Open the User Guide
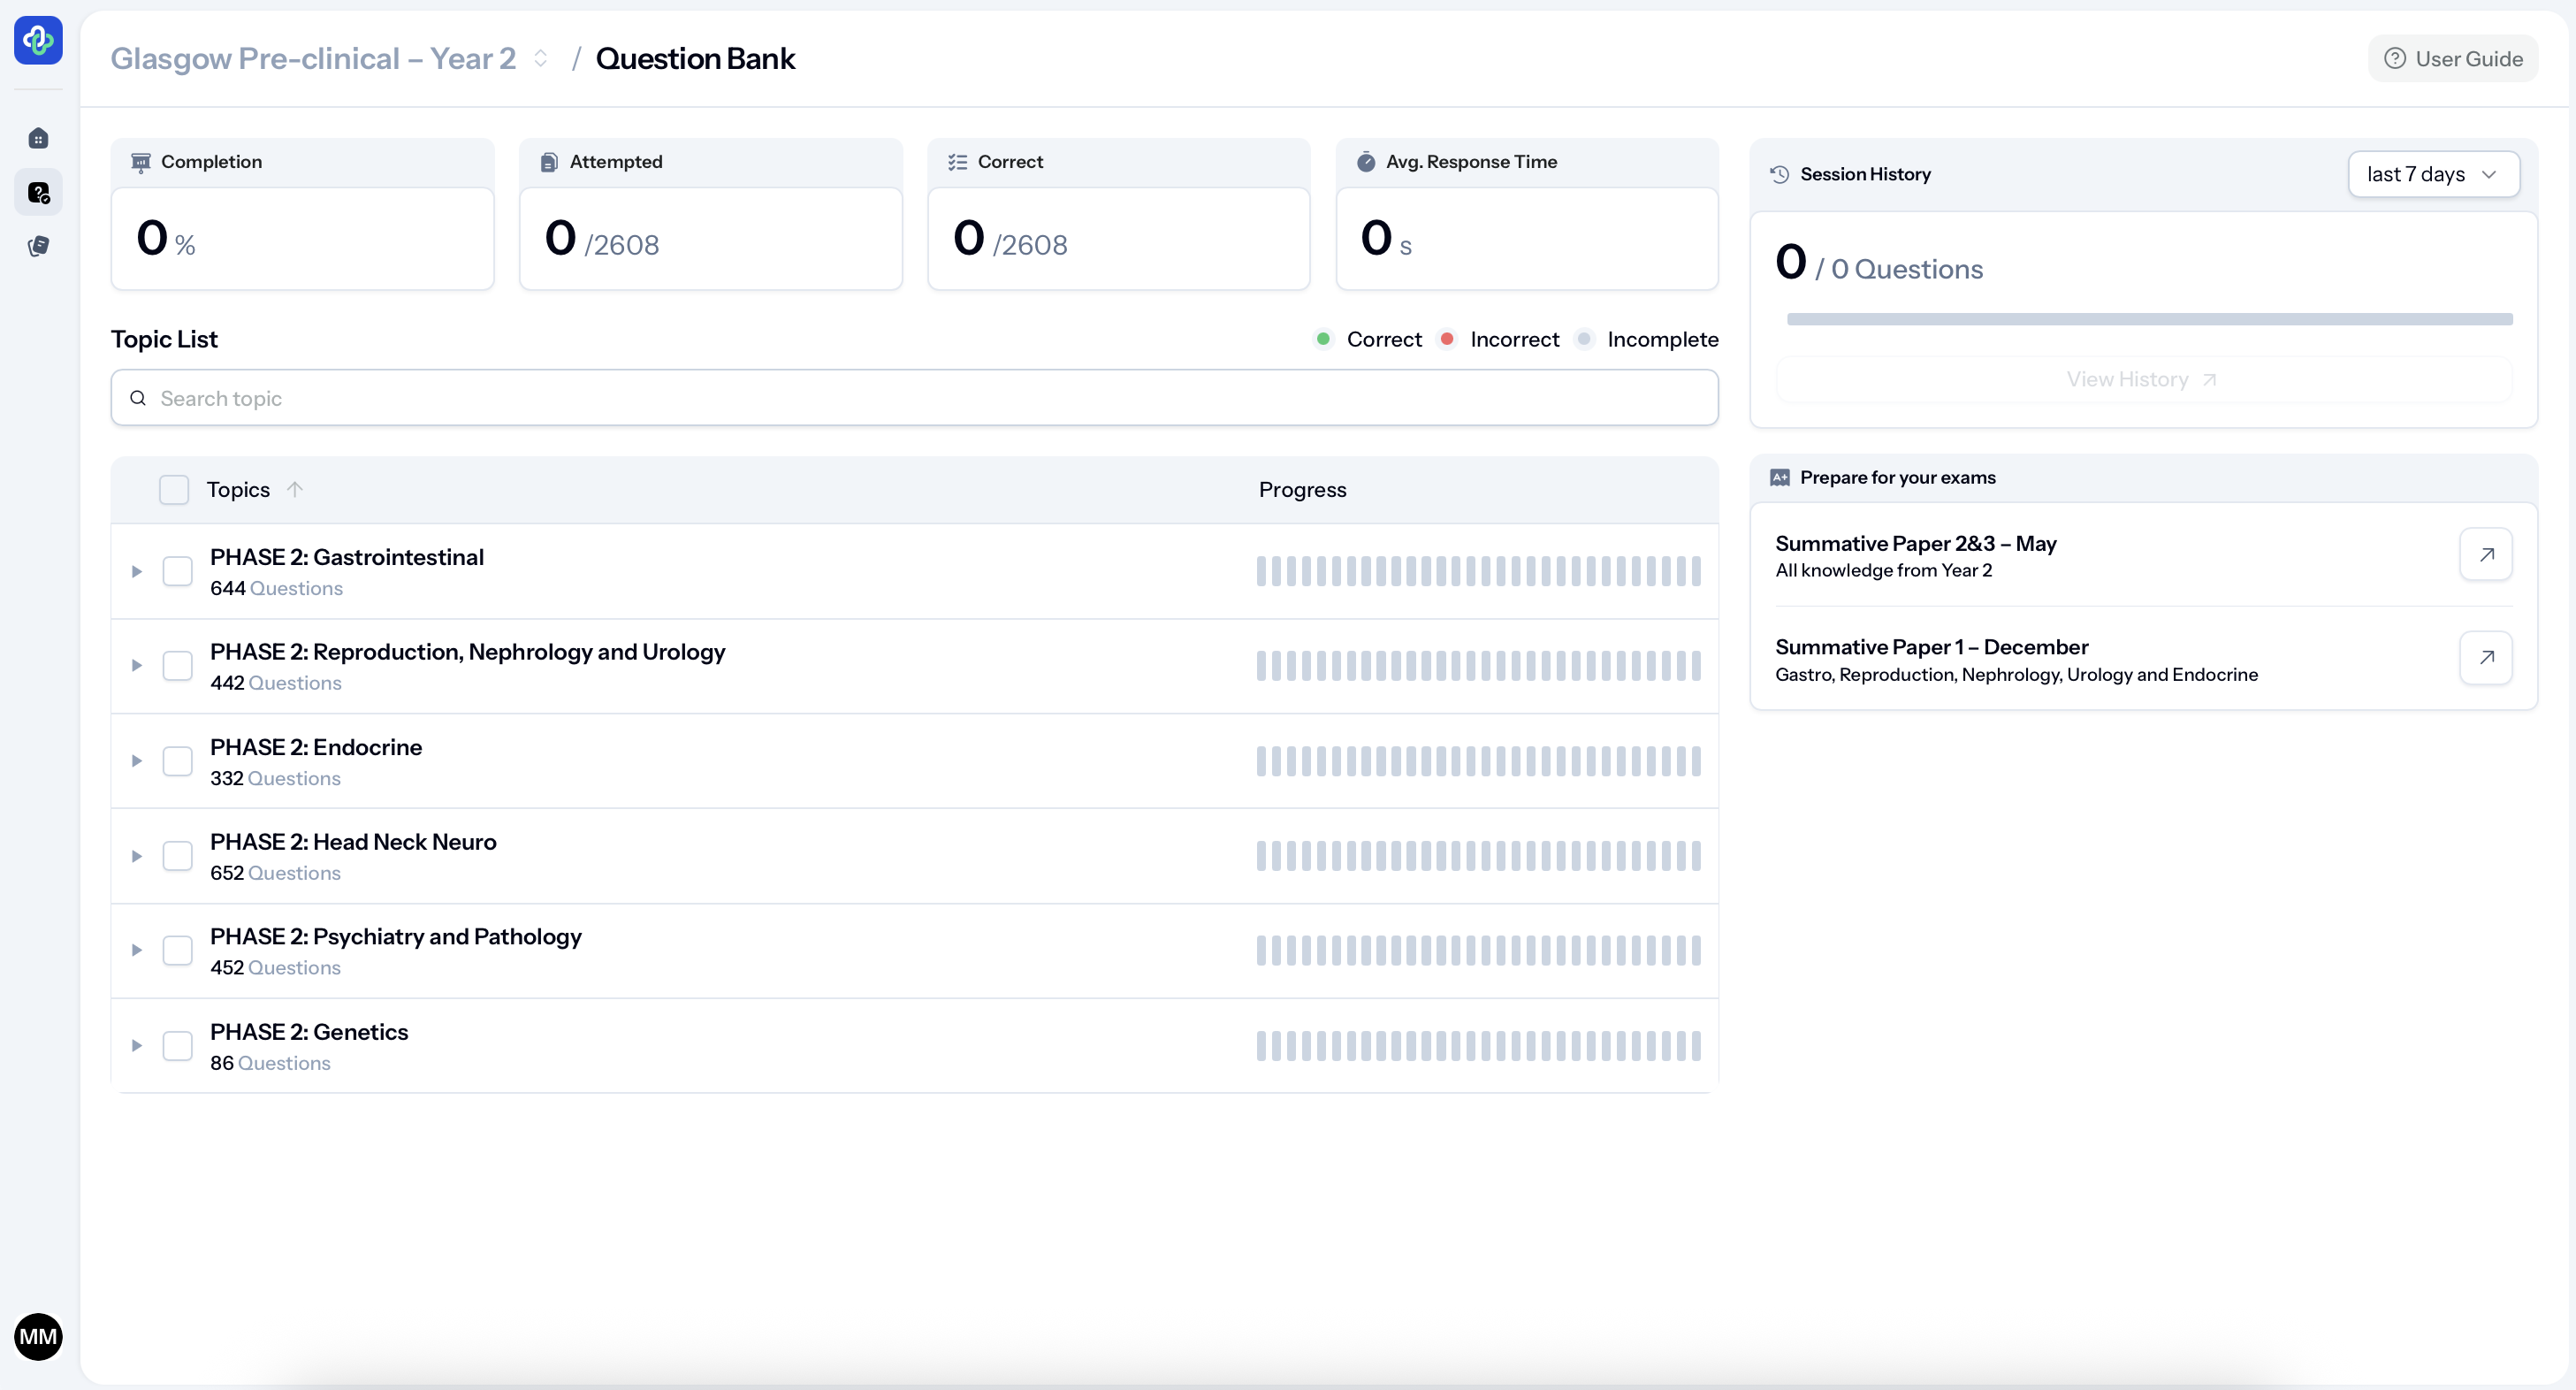This screenshot has width=2576, height=1390. tap(2452, 59)
